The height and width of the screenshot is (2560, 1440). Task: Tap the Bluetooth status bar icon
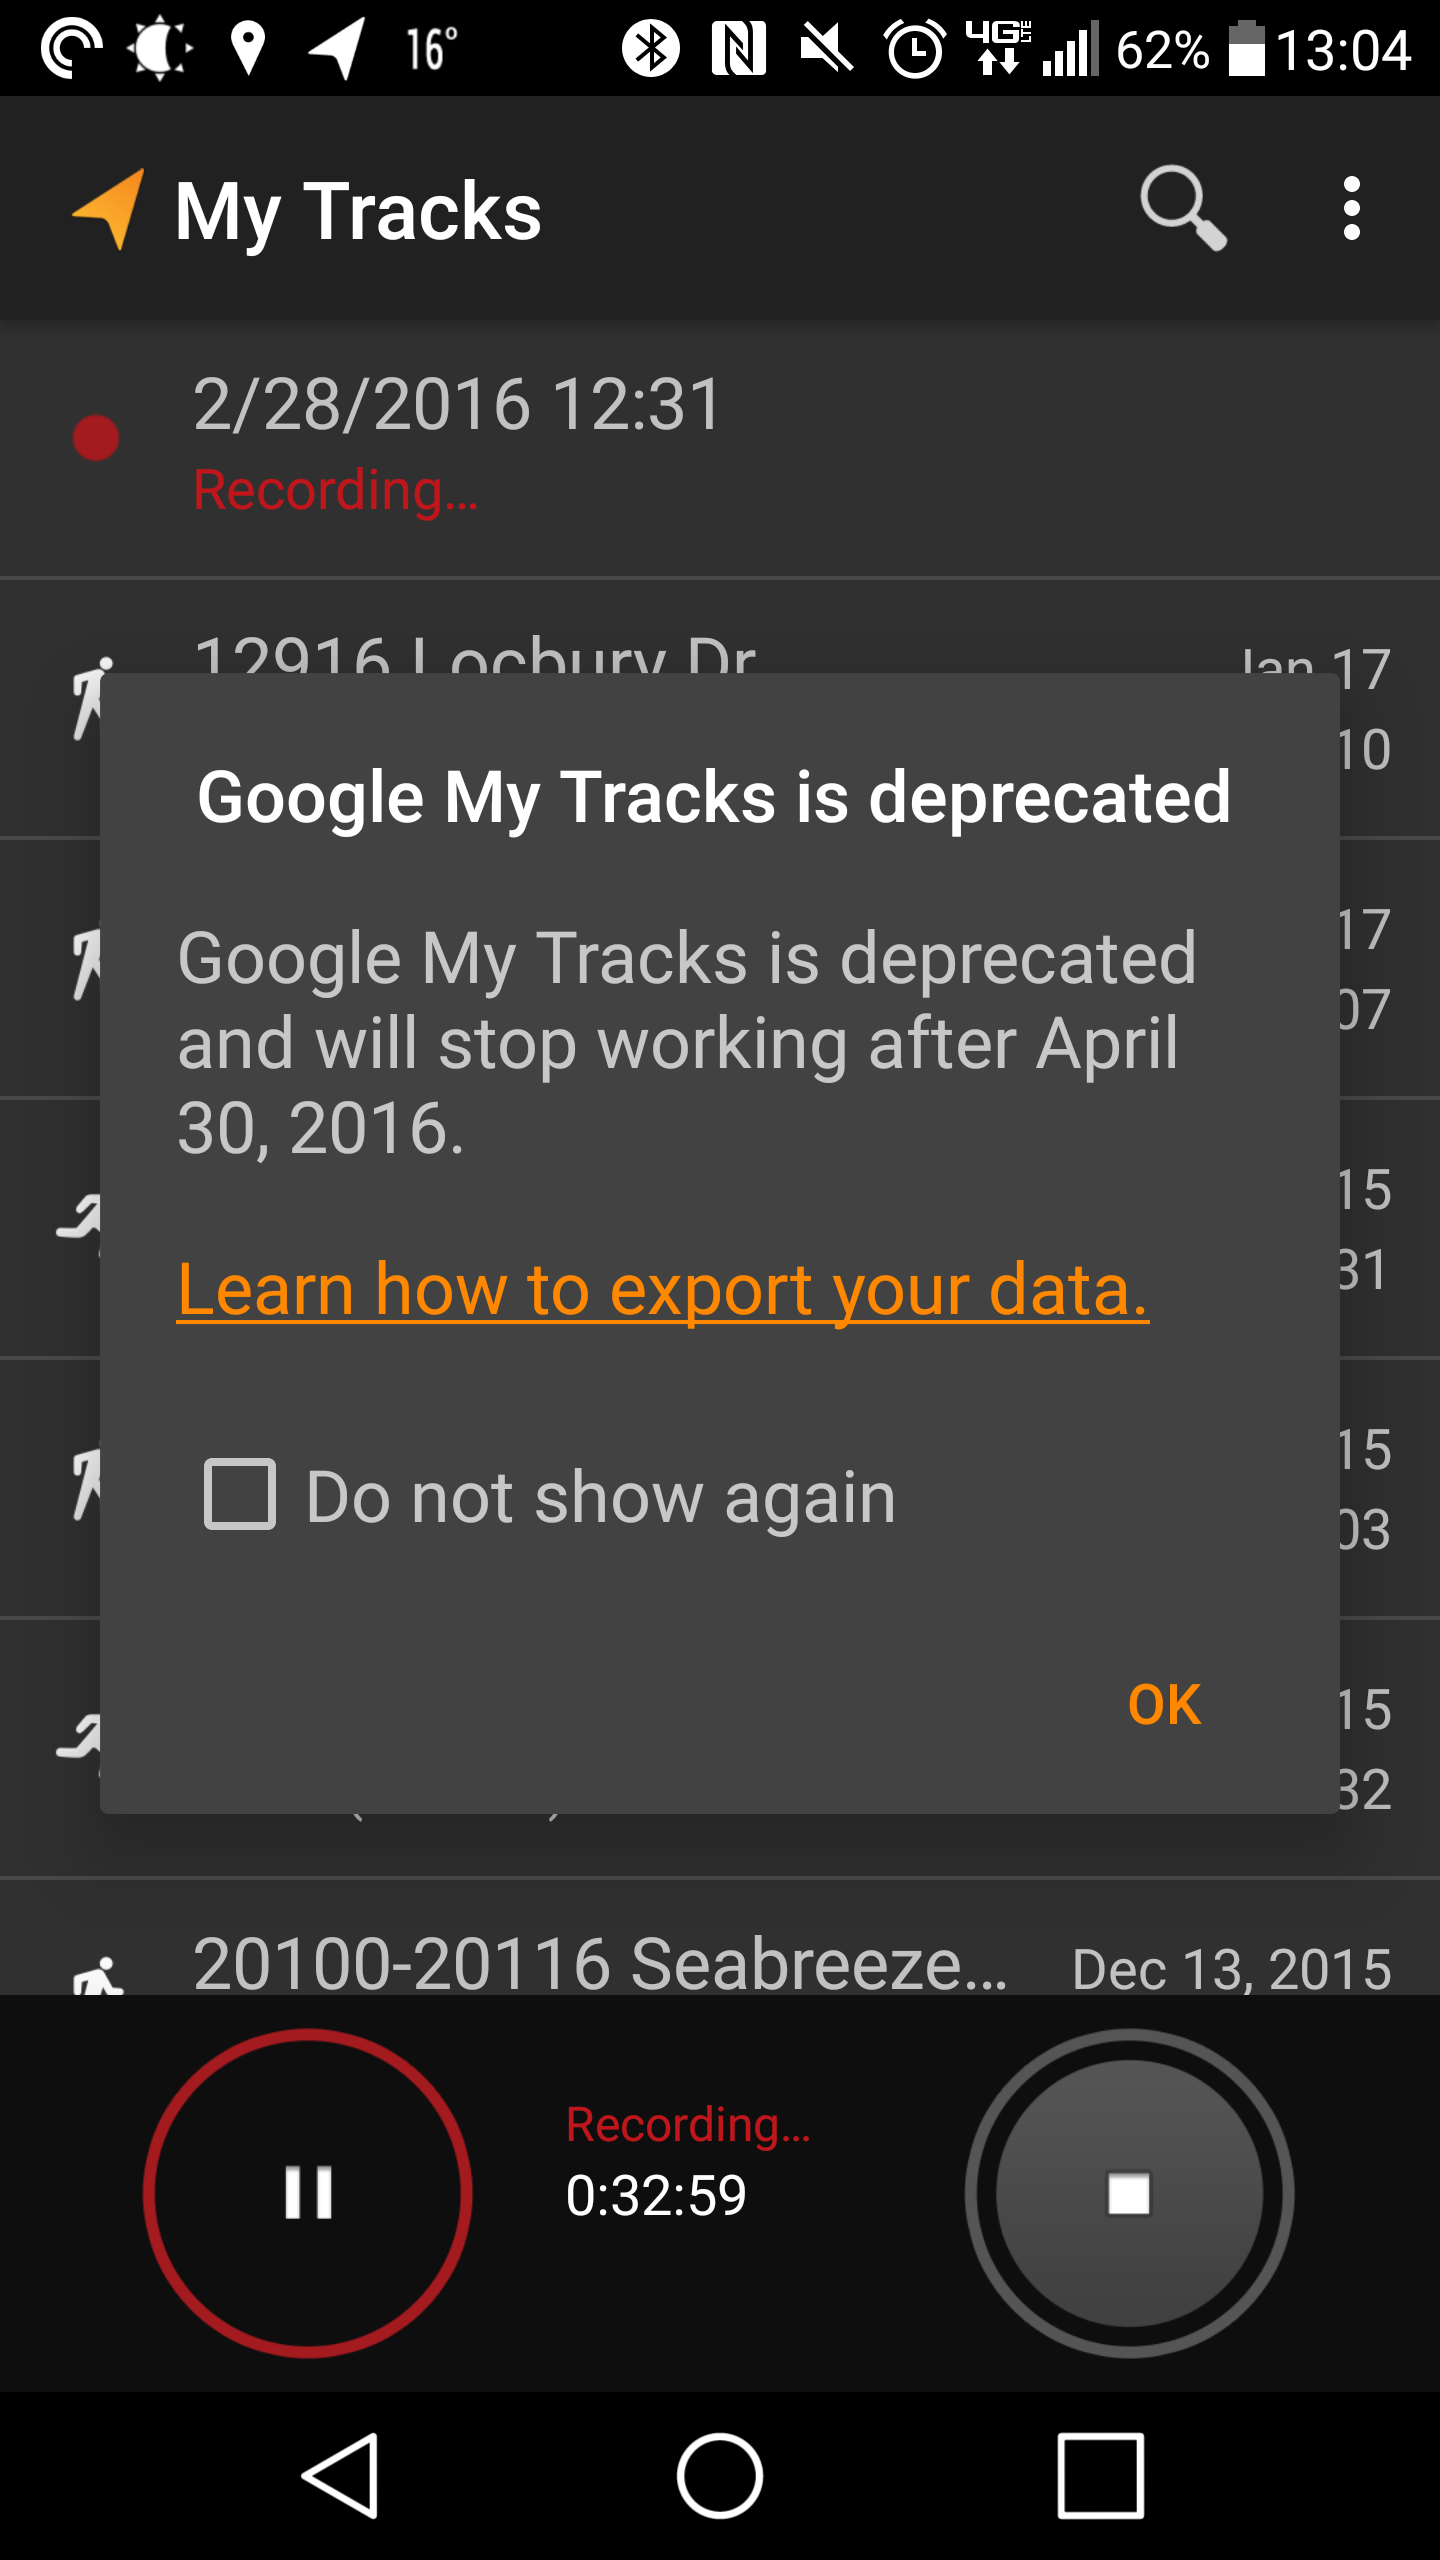pos(650,48)
